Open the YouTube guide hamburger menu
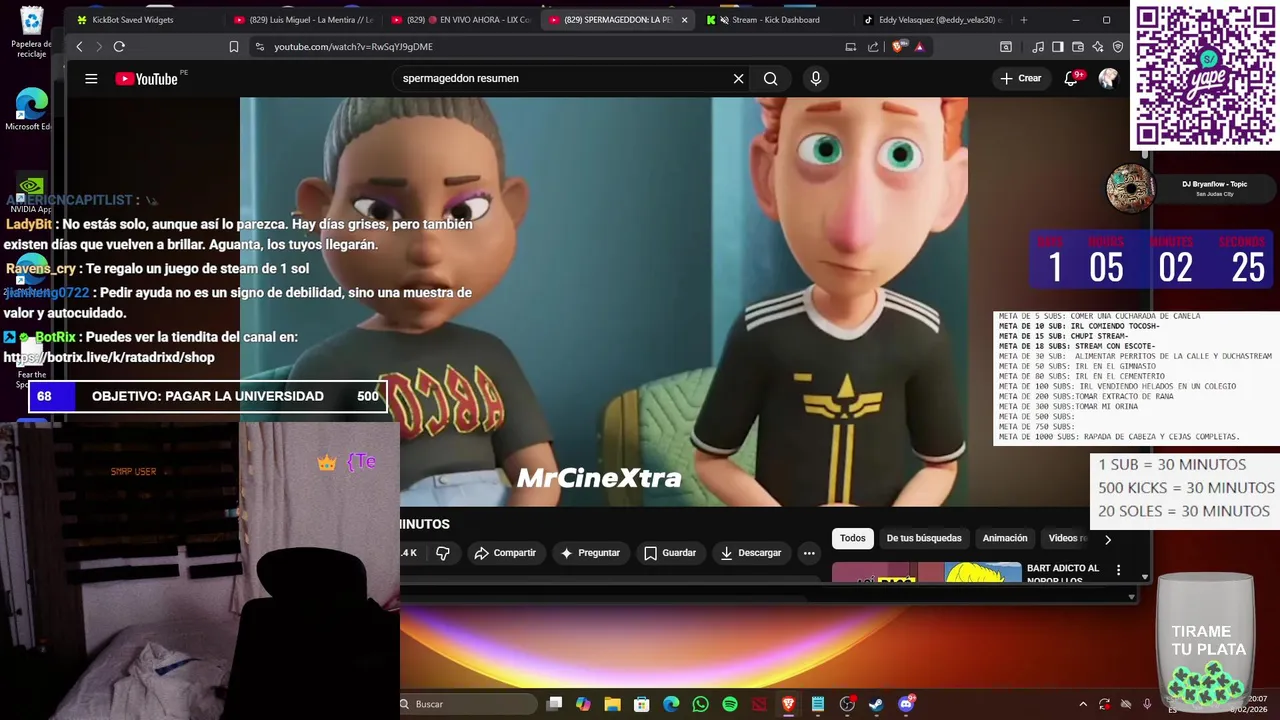The height and width of the screenshot is (720, 1280). pyautogui.click(x=91, y=79)
